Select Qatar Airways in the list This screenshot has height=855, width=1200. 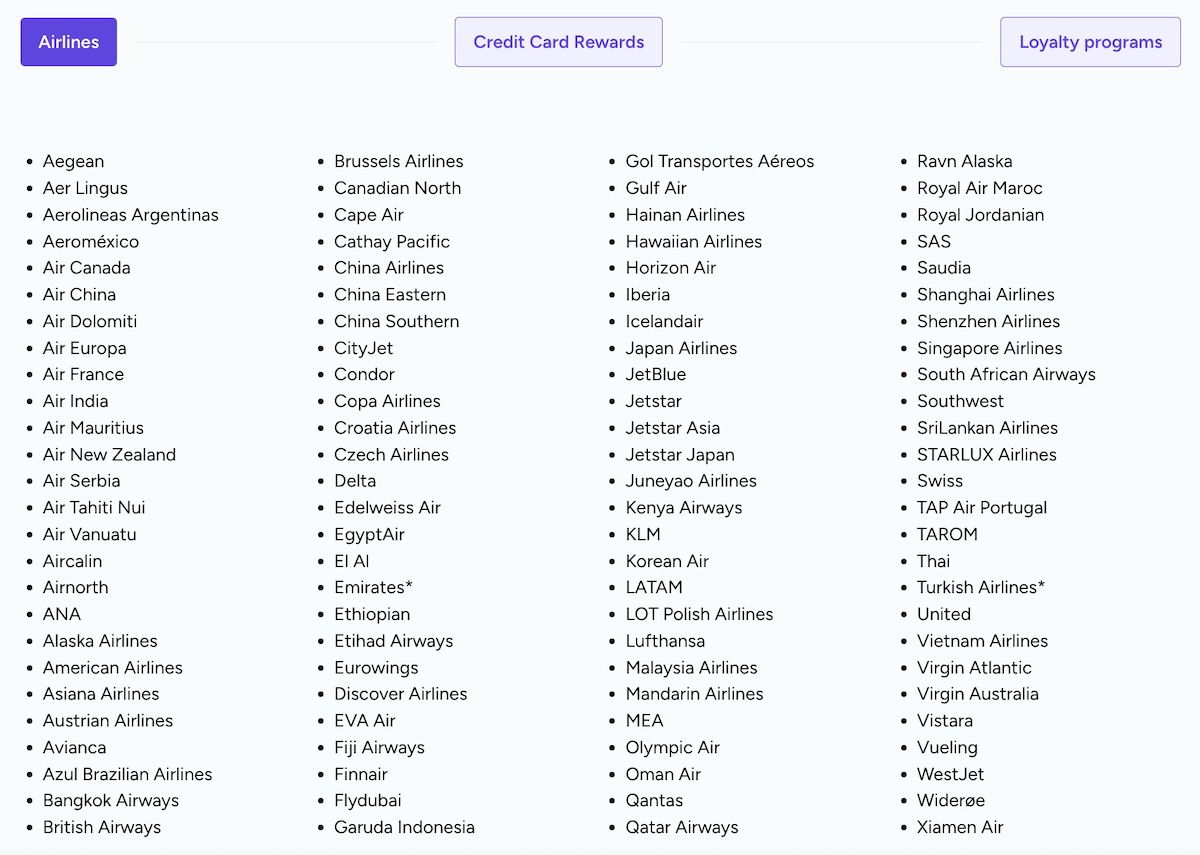pos(682,827)
